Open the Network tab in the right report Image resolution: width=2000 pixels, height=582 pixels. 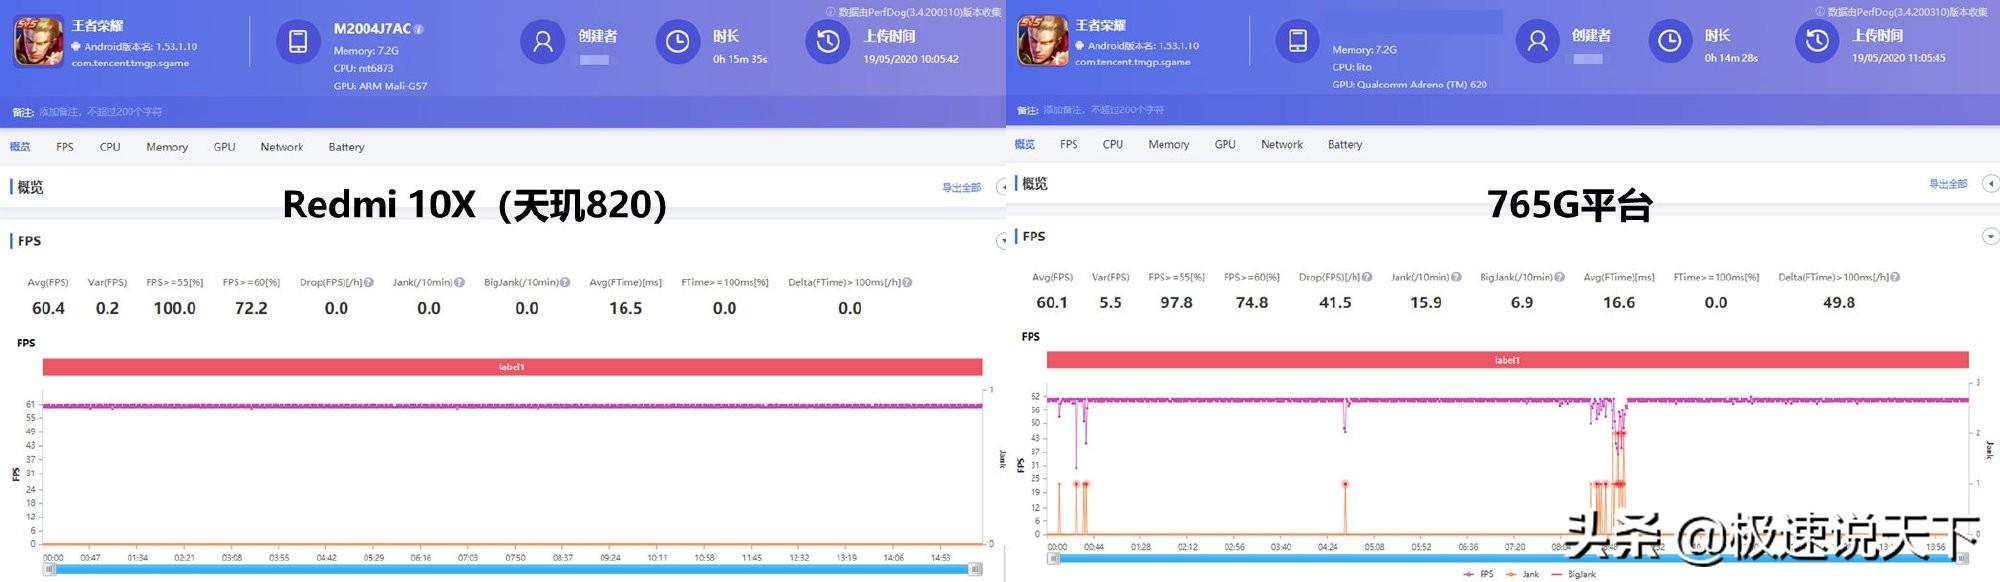click(x=1282, y=145)
